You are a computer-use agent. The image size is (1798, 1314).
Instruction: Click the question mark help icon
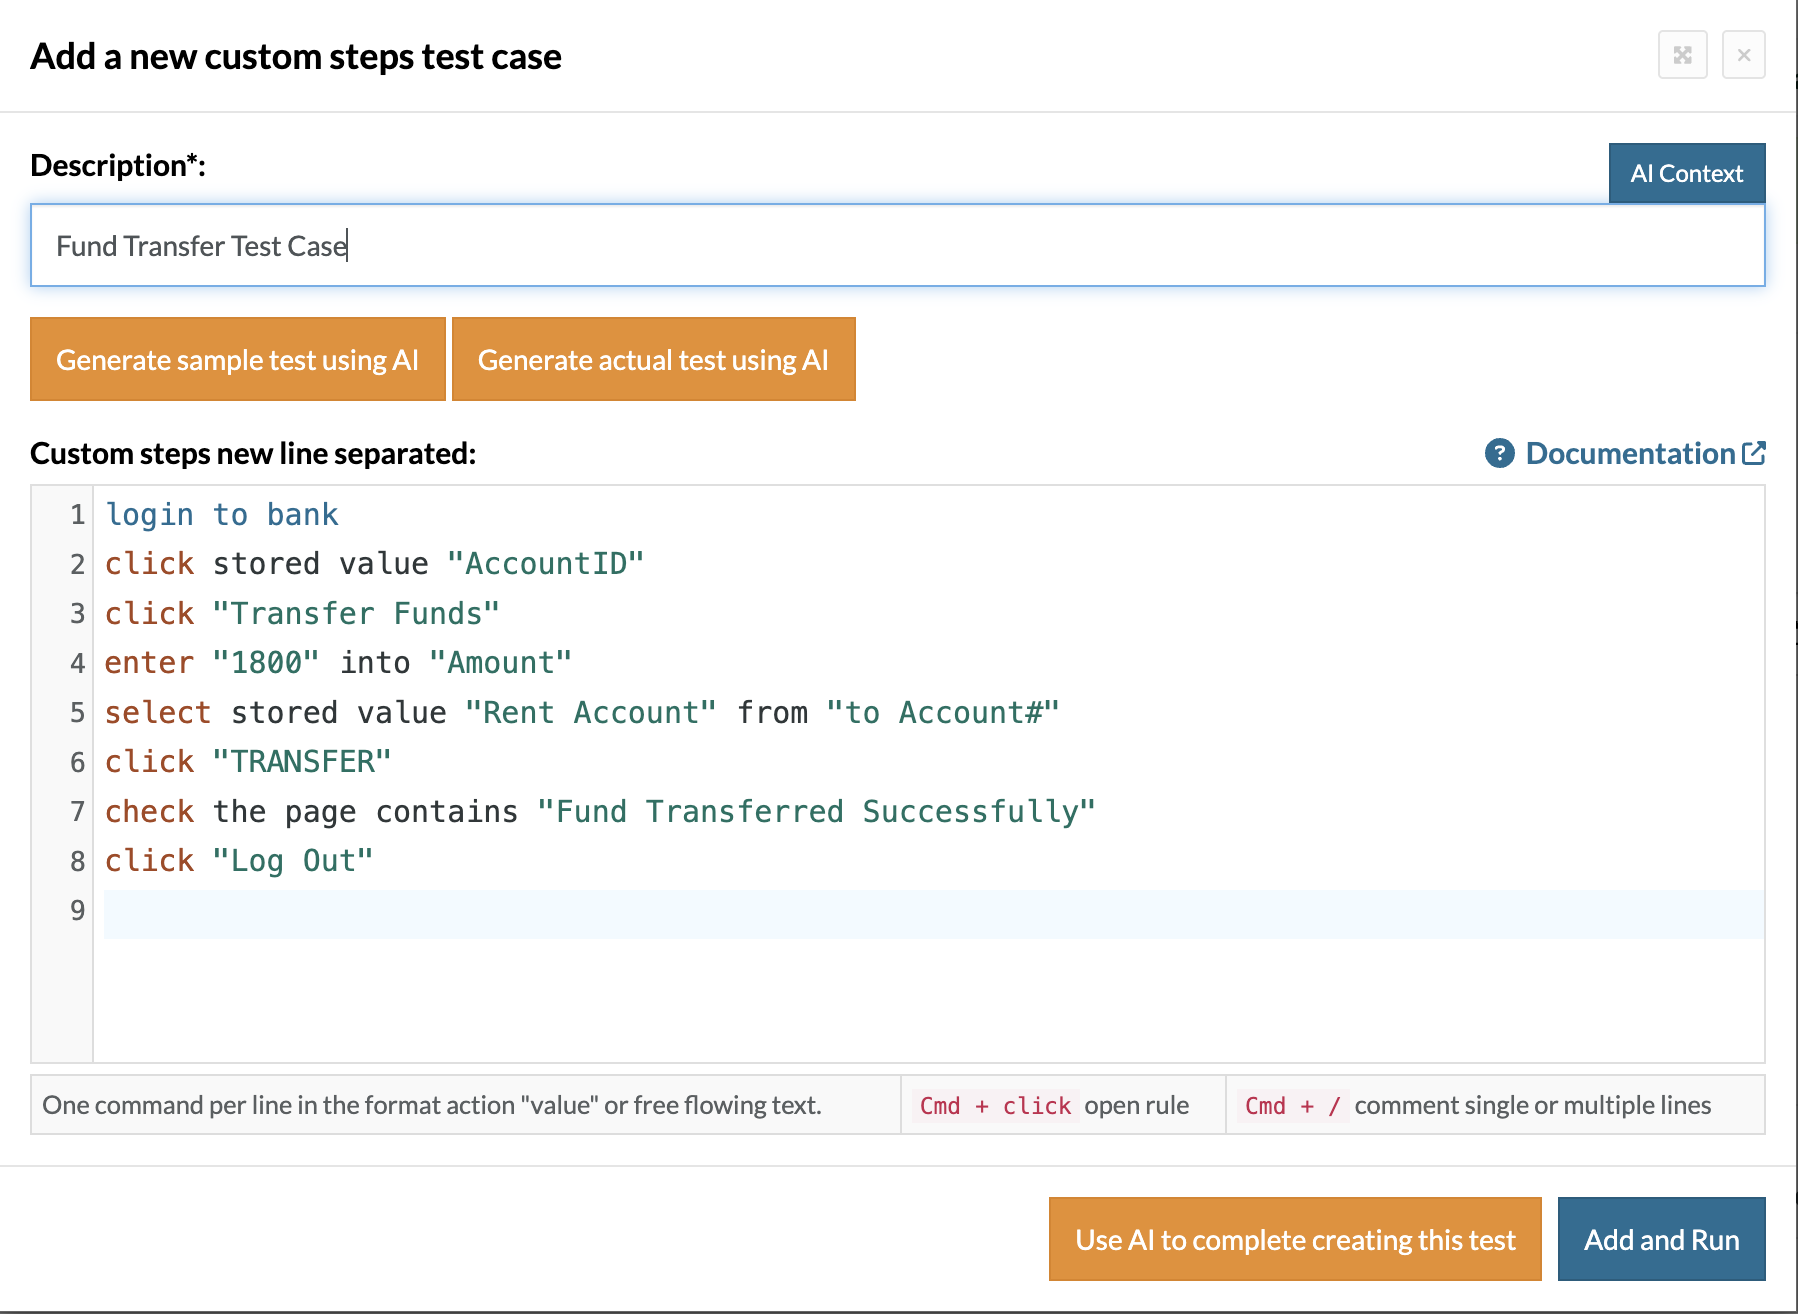point(1499,454)
